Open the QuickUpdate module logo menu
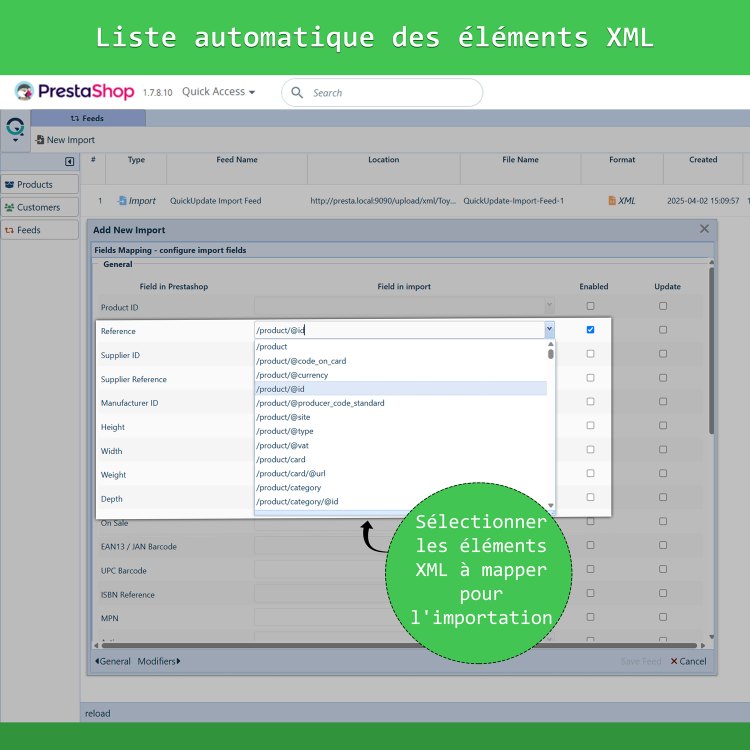750x750 pixels. [x=15, y=130]
